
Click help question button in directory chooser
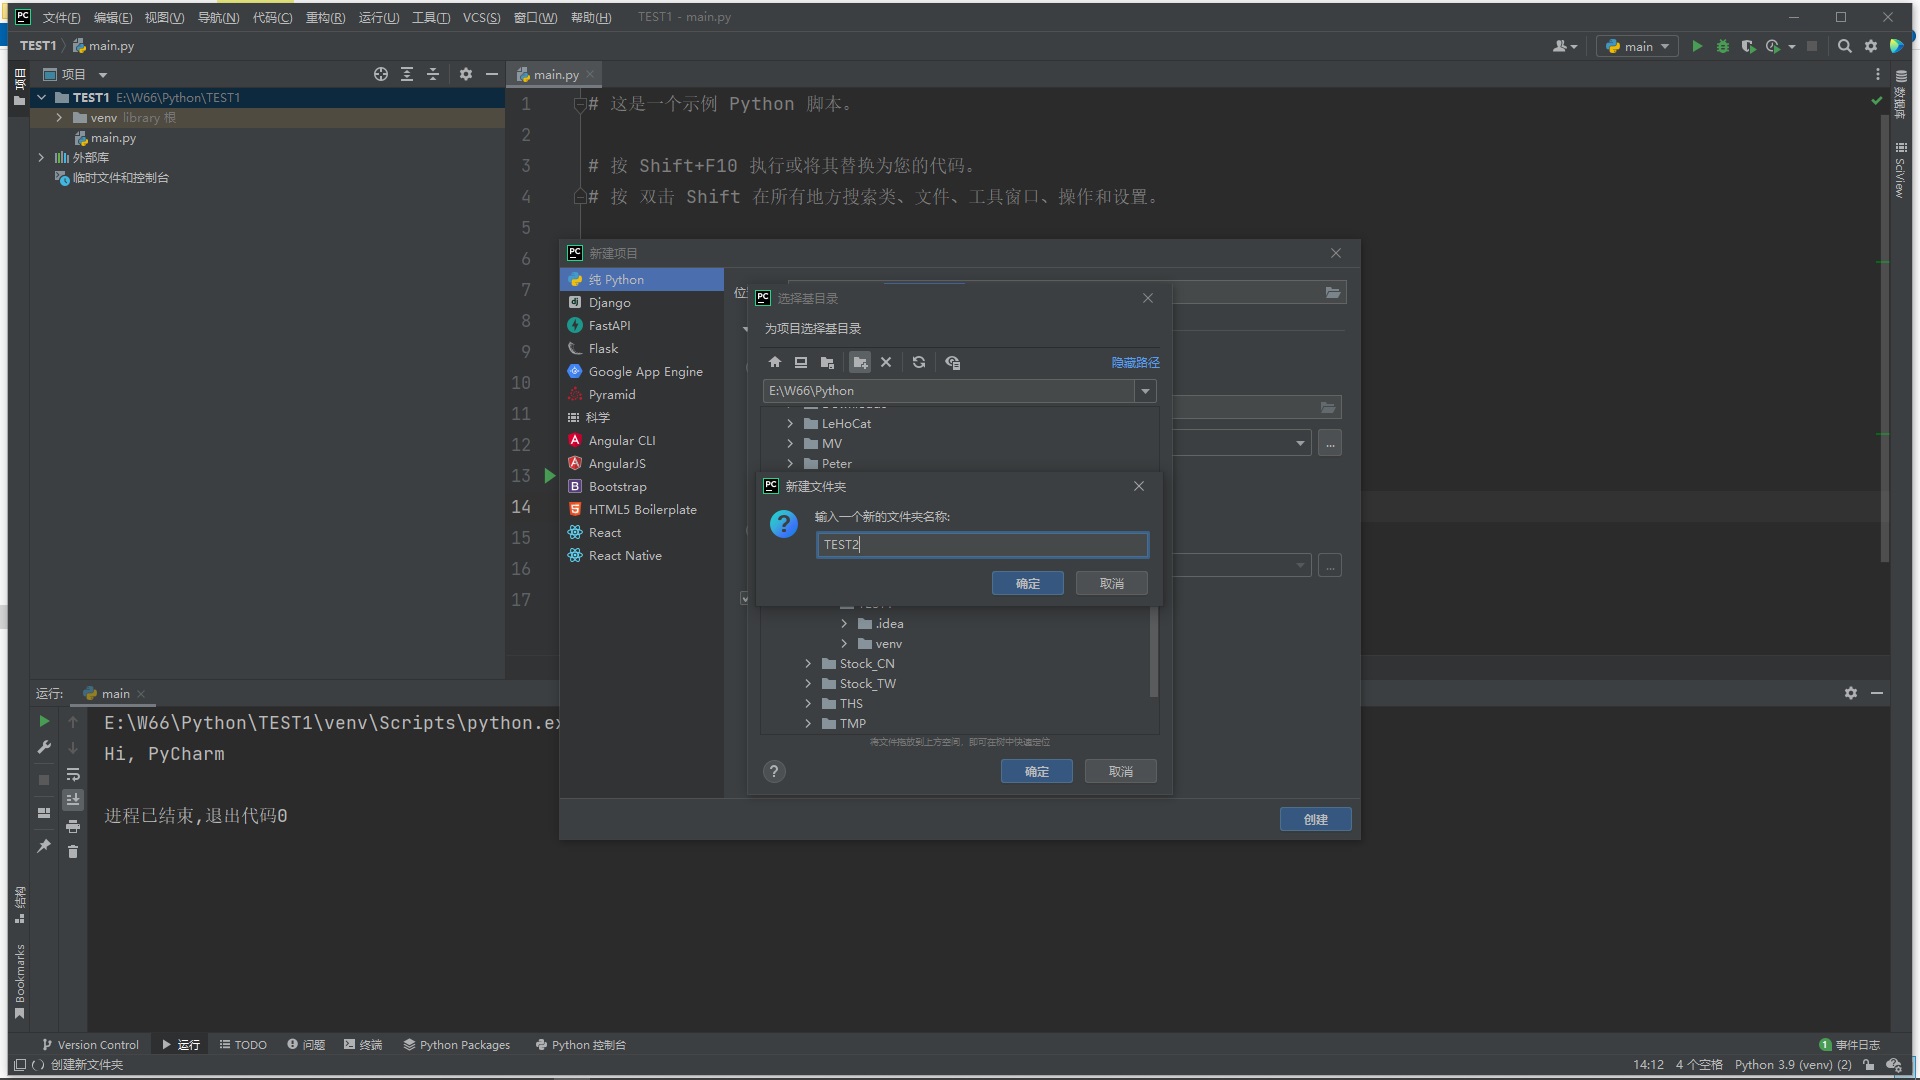pos(774,771)
